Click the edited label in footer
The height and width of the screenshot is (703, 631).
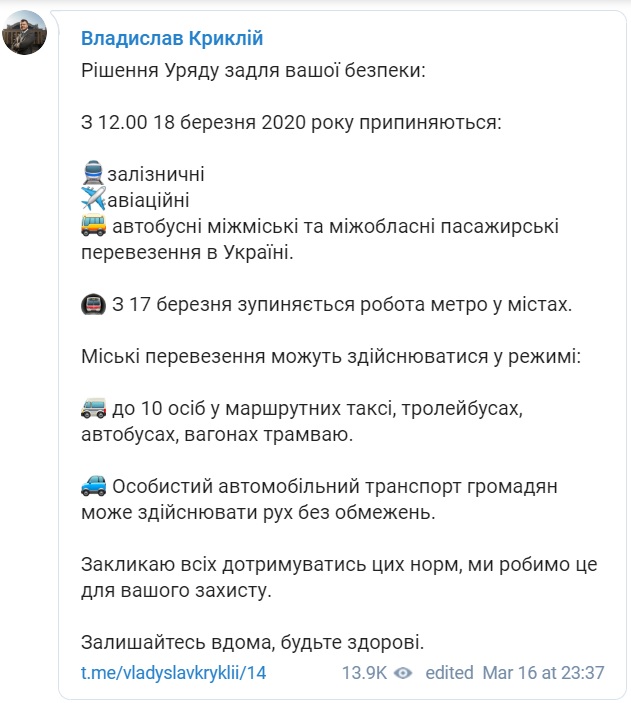point(449,672)
